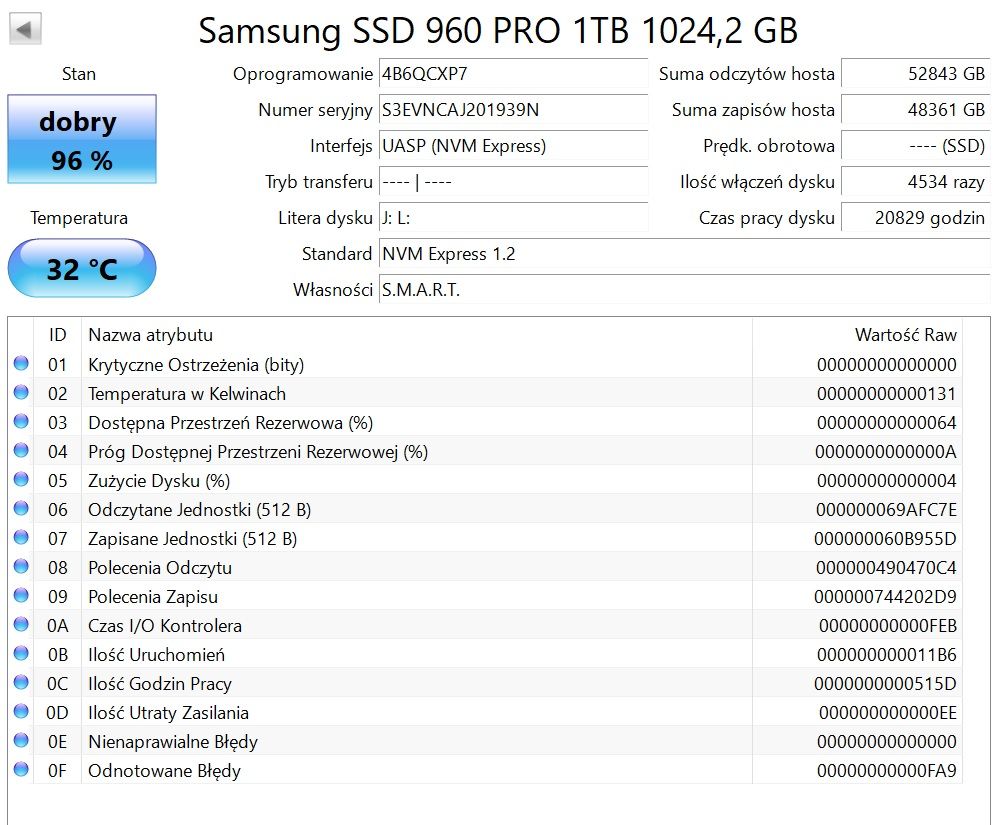Click the status orb for Odczytane Jednostki
1000x825 pixels.
(x=21, y=508)
